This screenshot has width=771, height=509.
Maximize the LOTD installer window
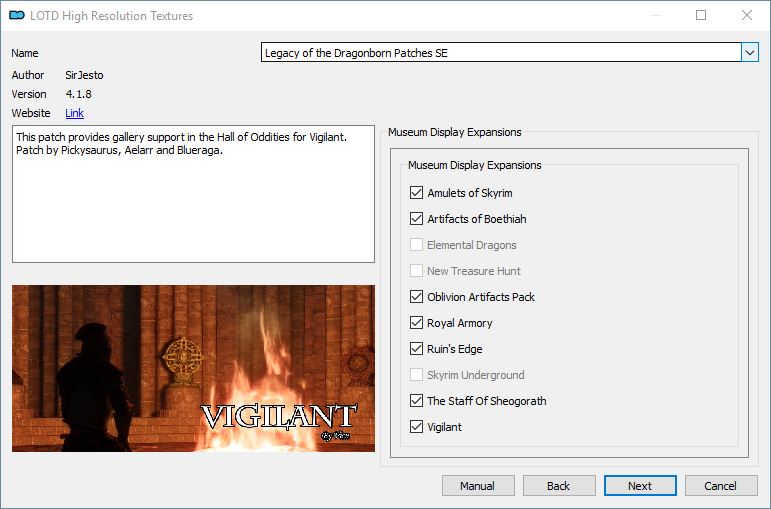pos(701,15)
